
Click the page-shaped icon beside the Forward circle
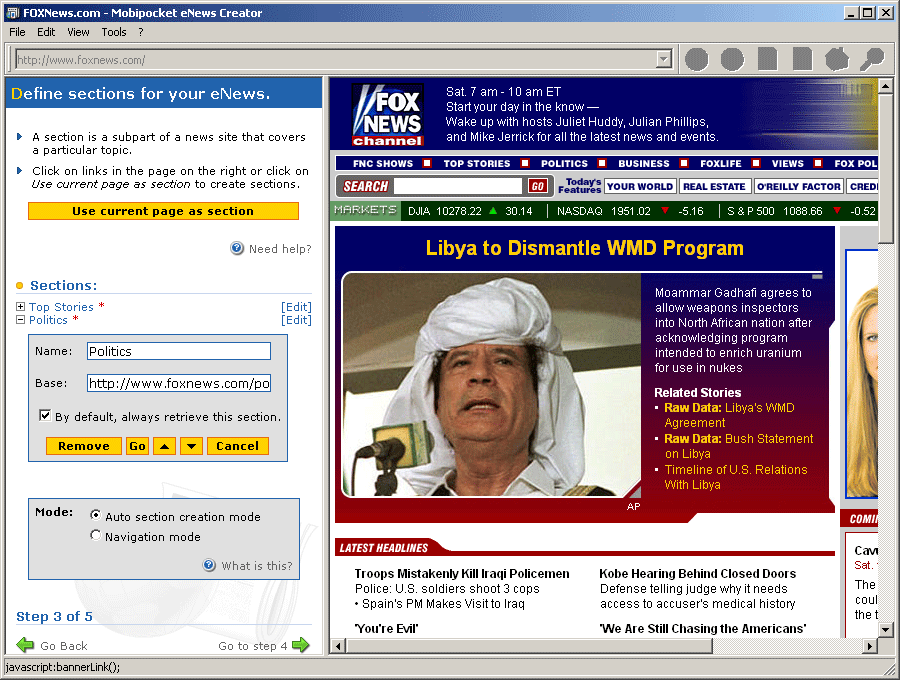(767, 59)
